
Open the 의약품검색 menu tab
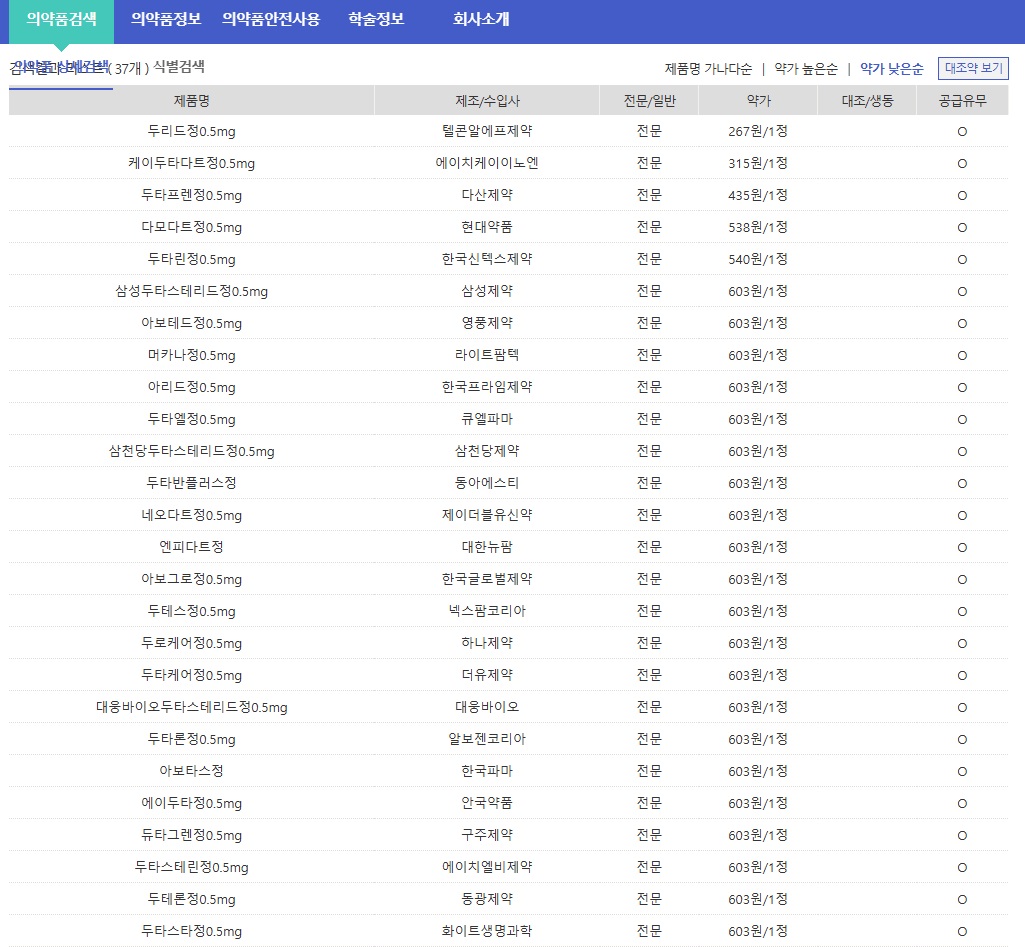pos(61,19)
